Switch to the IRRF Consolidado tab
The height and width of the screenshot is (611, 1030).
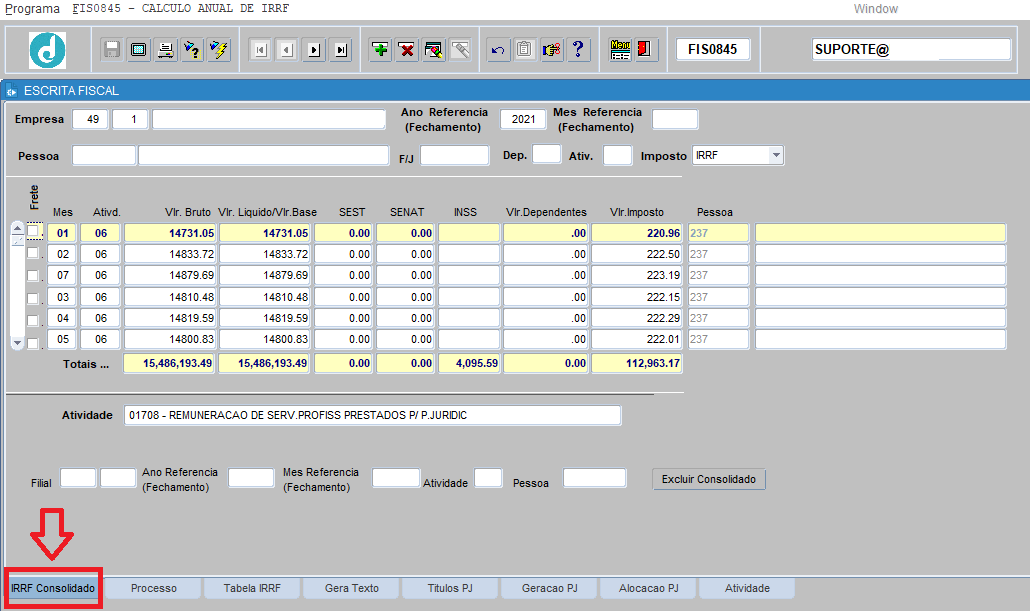click(x=53, y=588)
